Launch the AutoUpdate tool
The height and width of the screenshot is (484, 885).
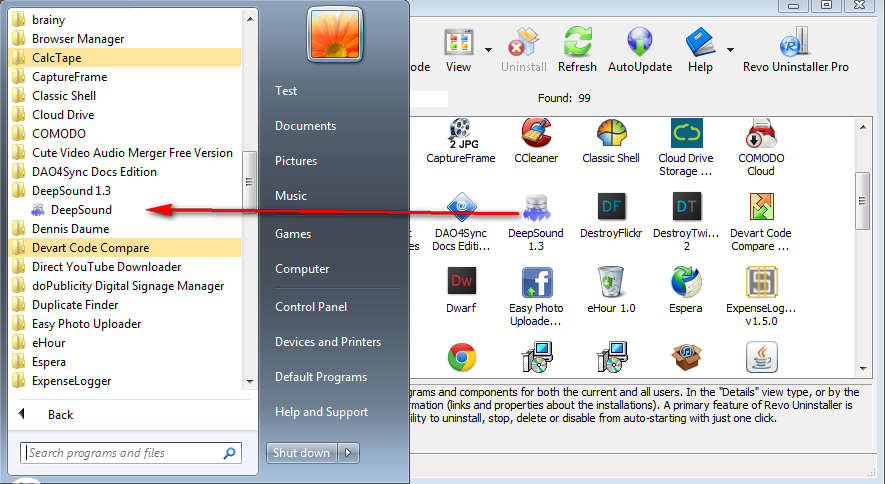pyautogui.click(x=639, y=42)
